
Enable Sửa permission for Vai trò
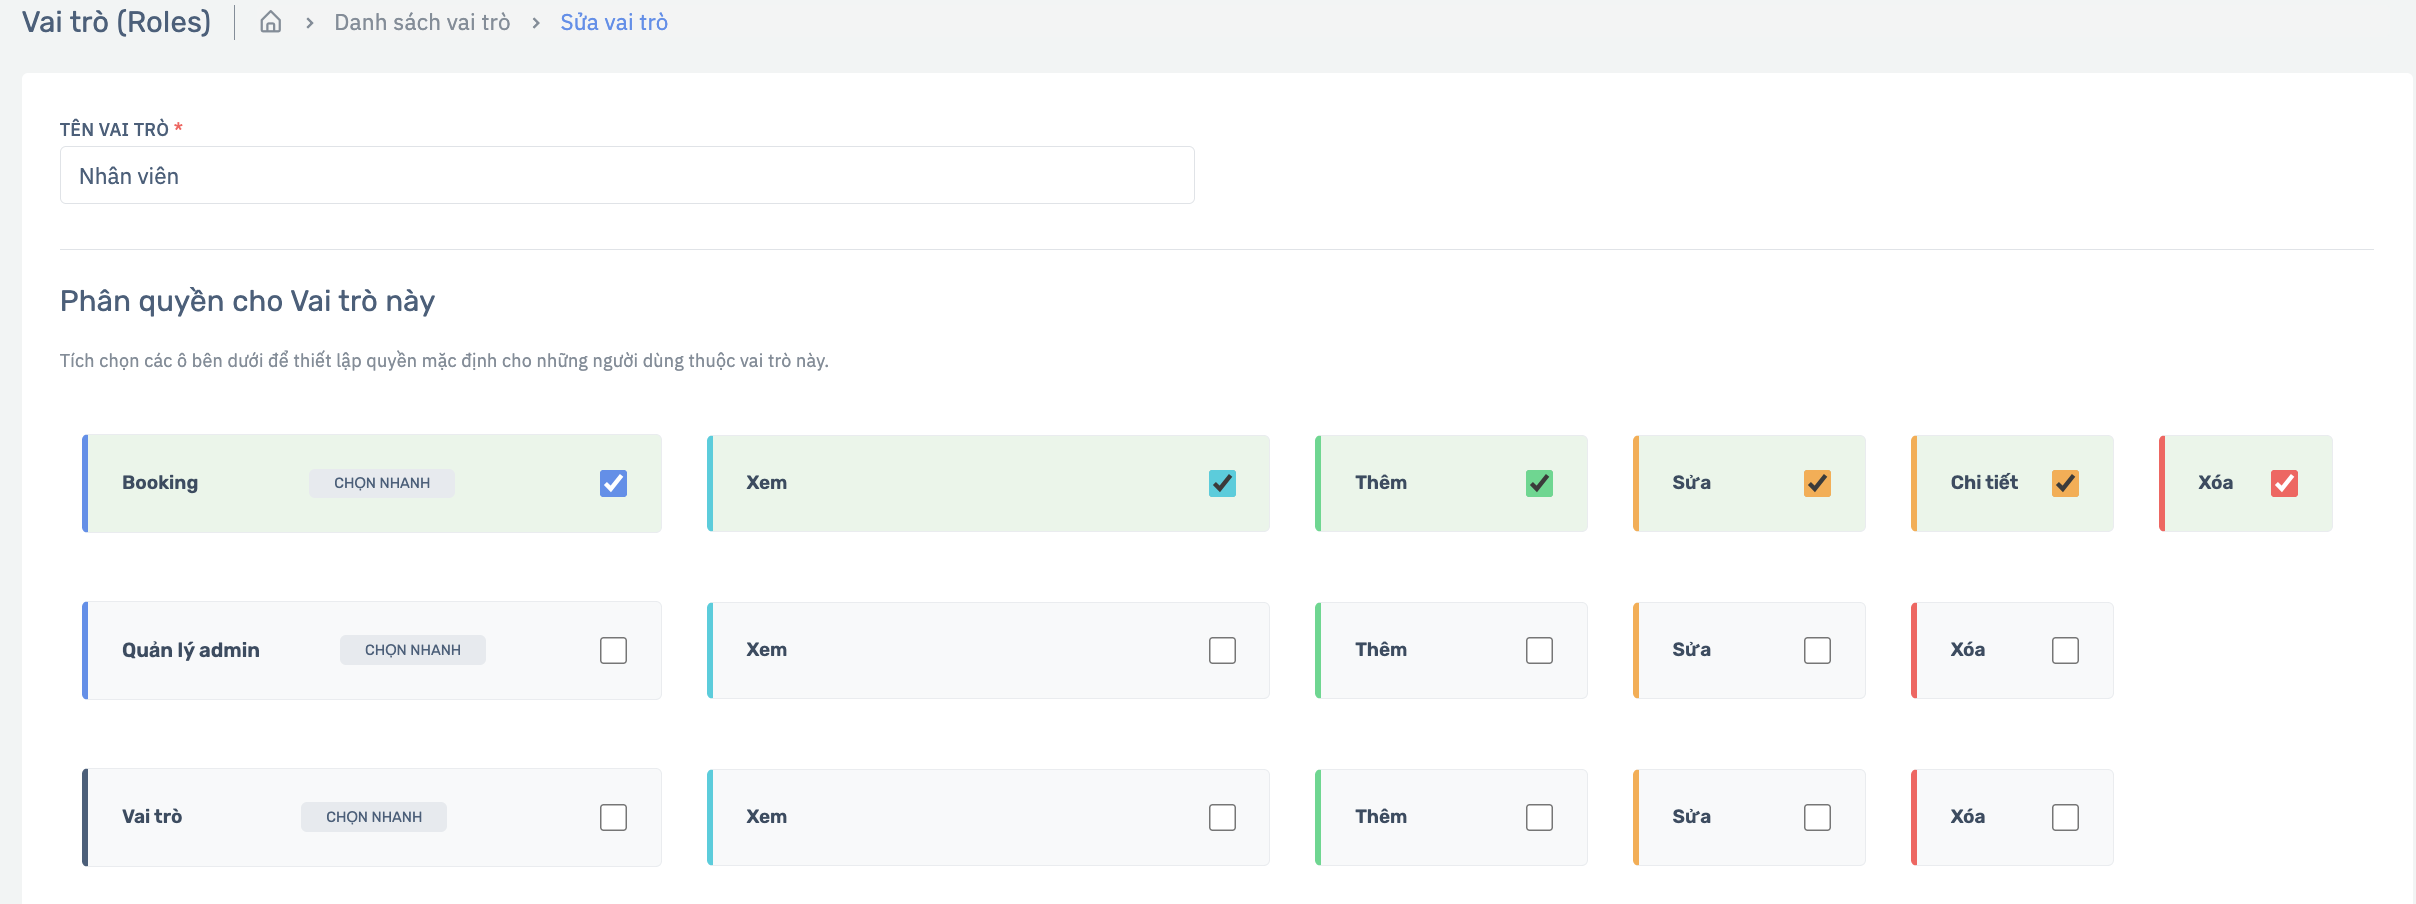[x=1817, y=817]
